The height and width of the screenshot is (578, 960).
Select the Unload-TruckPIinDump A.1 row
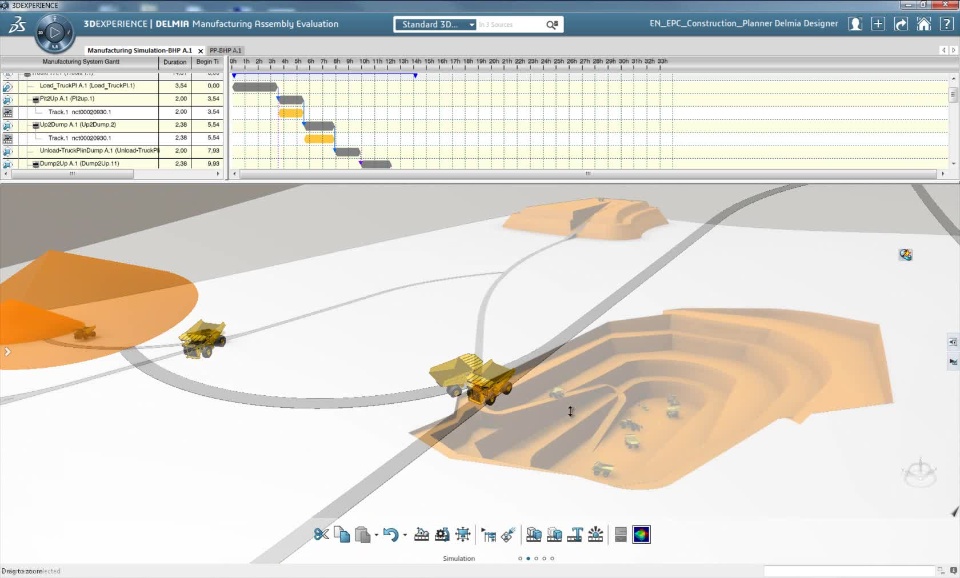[x=112, y=151]
